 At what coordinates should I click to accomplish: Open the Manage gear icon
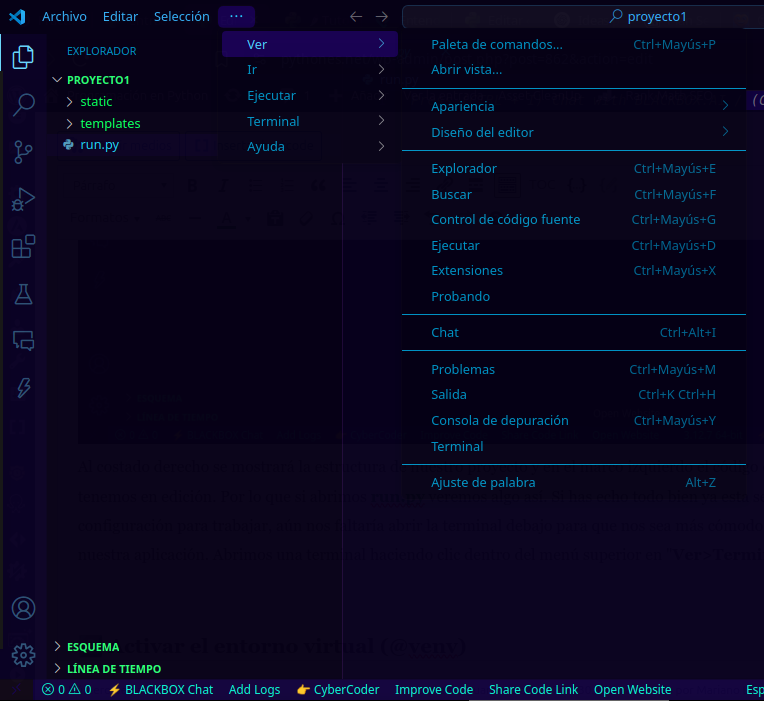tap(23, 655)
